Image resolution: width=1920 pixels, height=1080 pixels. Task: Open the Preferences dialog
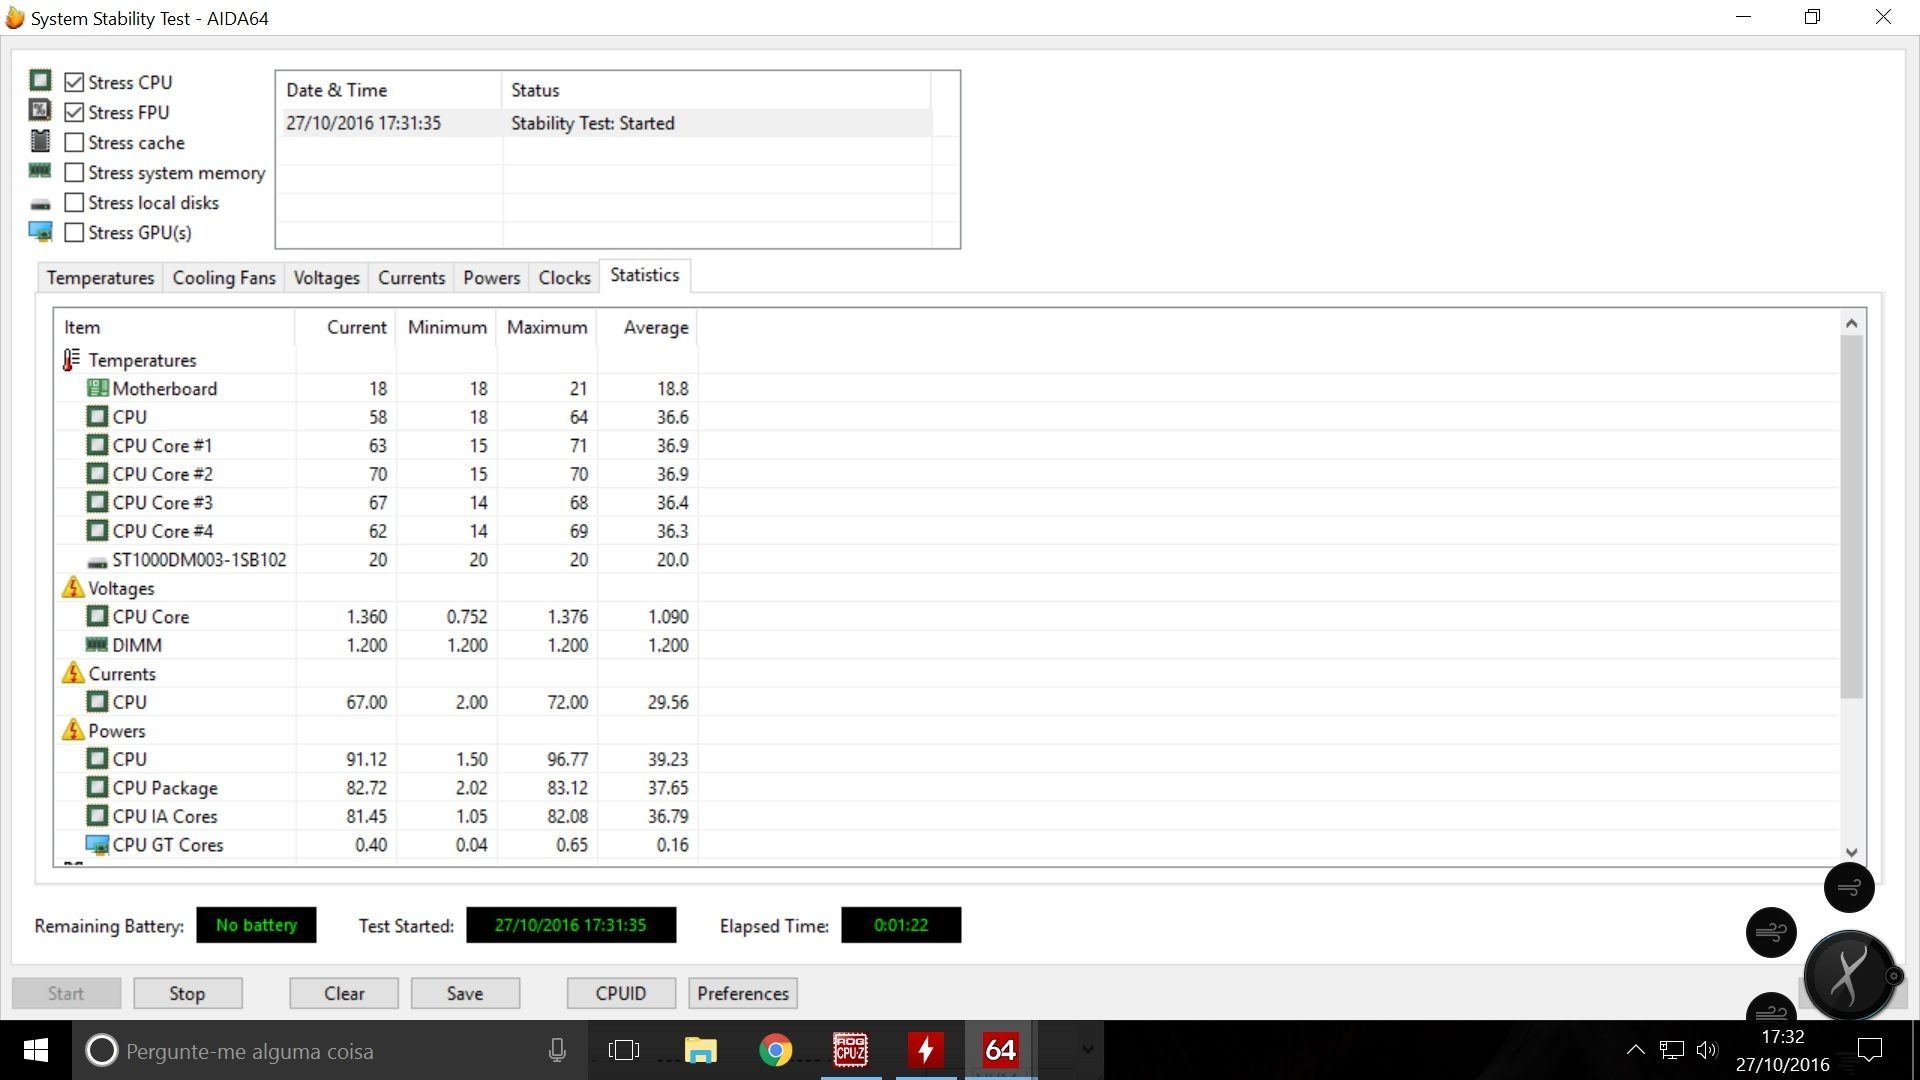pyautogui.click(x=743, y=993)
